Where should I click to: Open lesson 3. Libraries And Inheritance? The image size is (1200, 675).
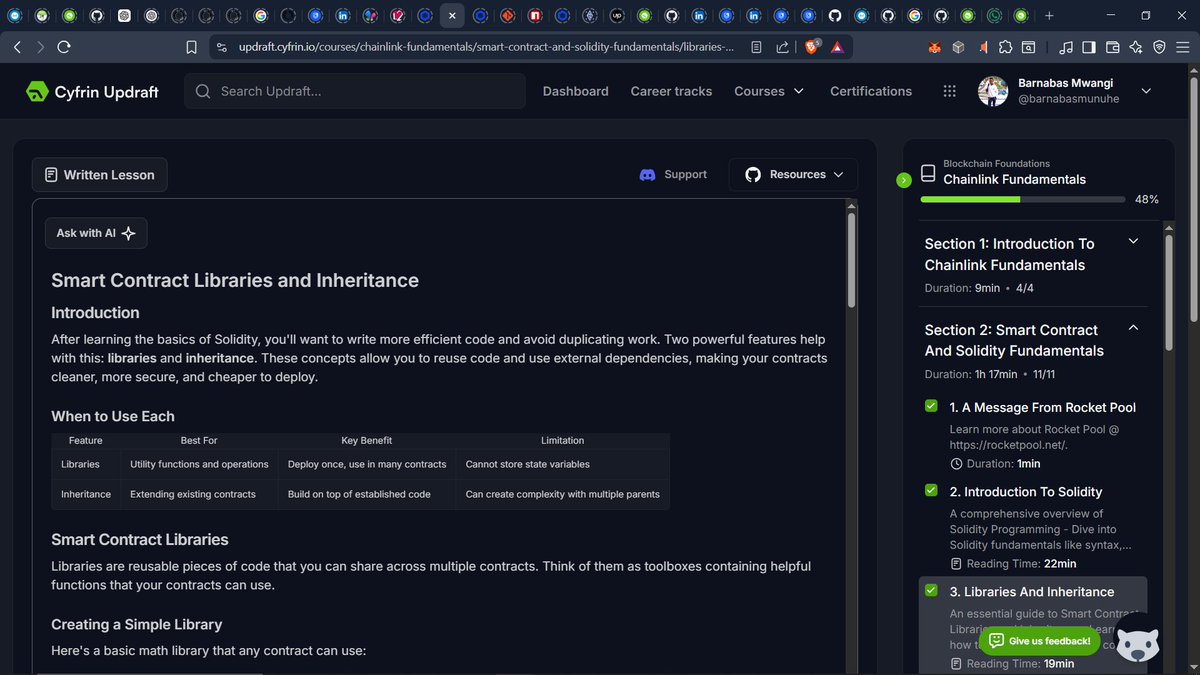click(x=1031, y=592)
